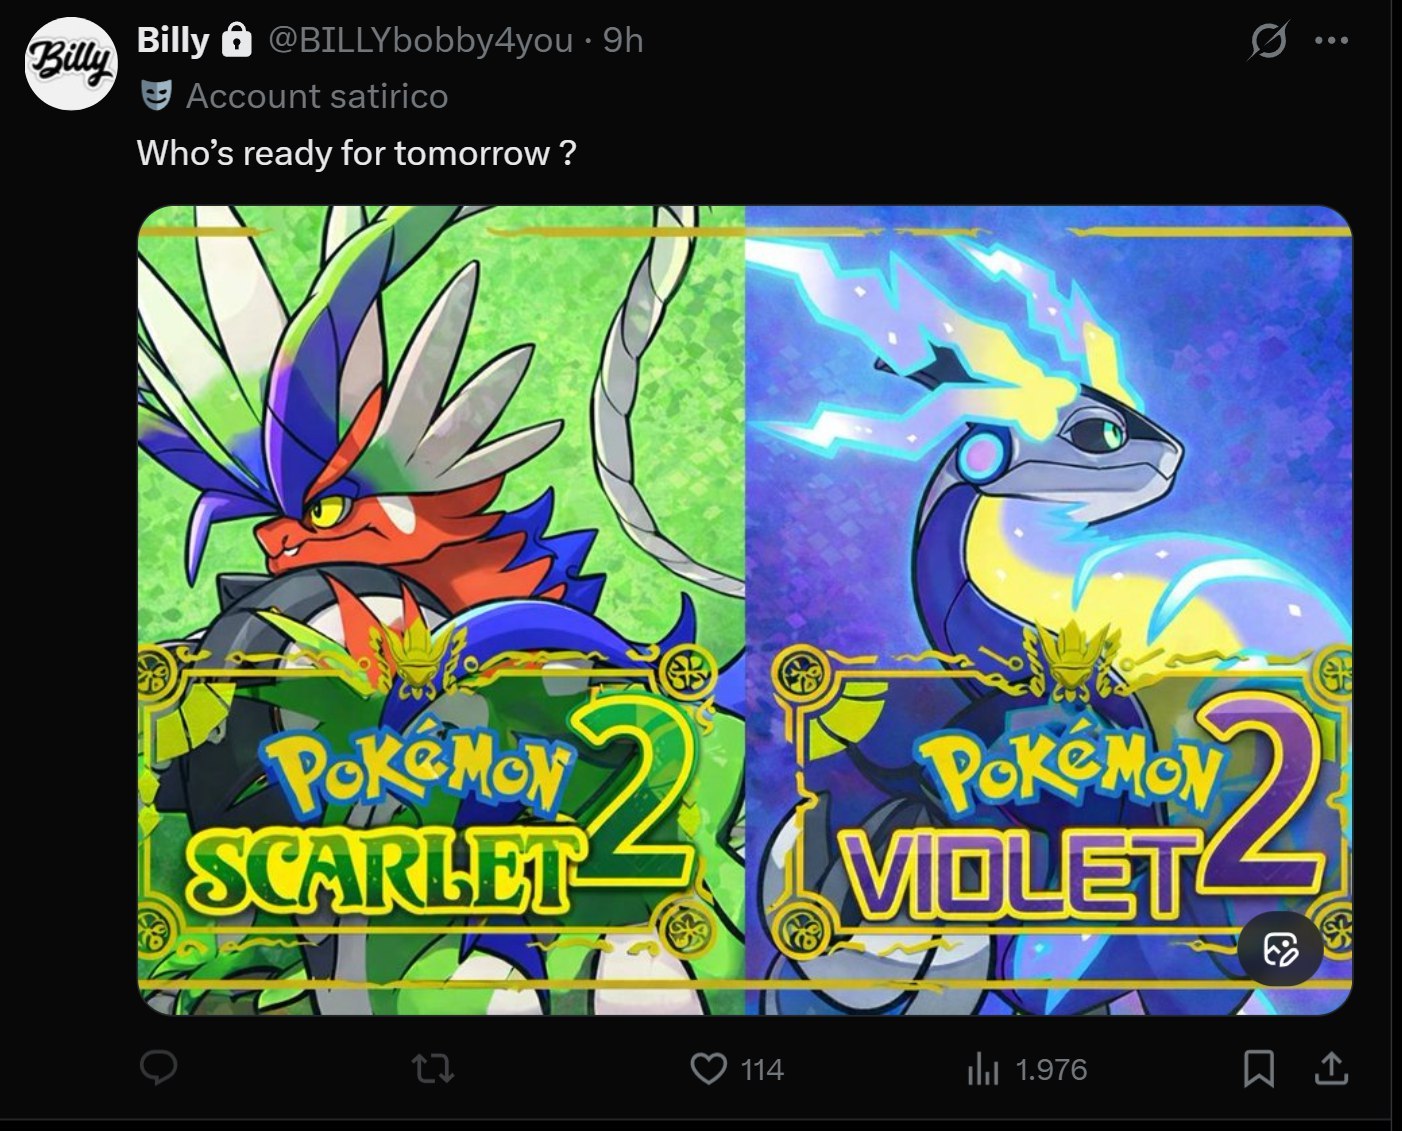This screenshot has height=1131, width=1402.
Task: Click the 114 likes count
Action: tap(762, 1070)
